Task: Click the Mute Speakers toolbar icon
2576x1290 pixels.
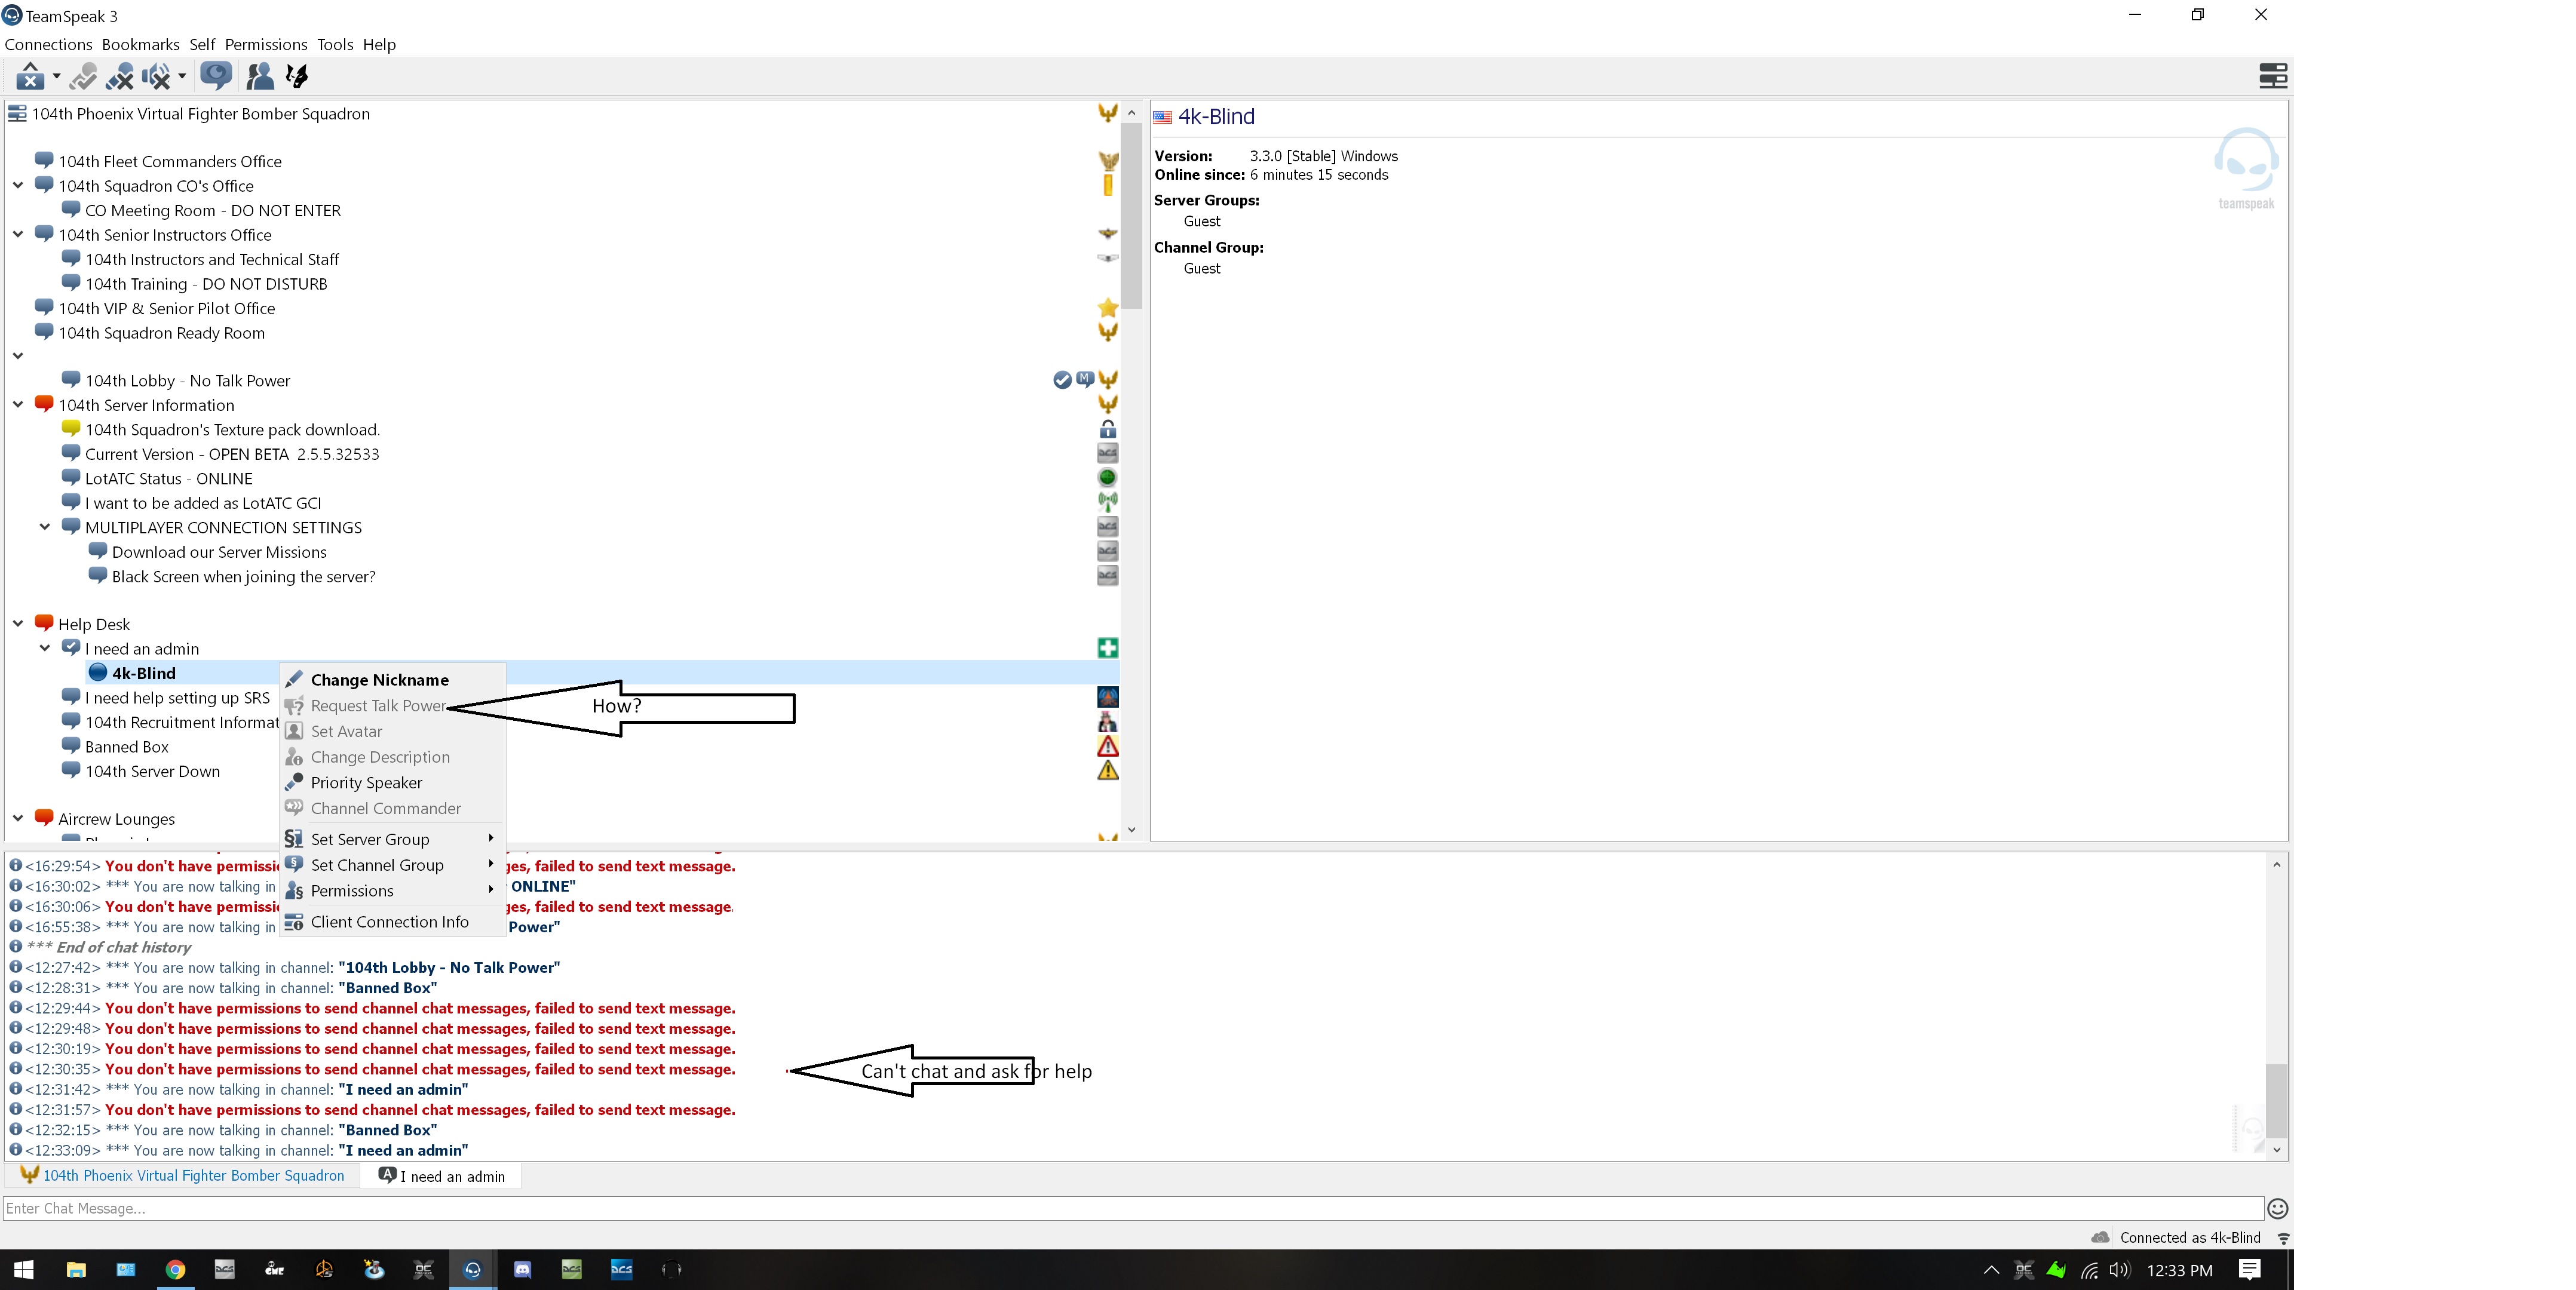Action: (156, 76)
